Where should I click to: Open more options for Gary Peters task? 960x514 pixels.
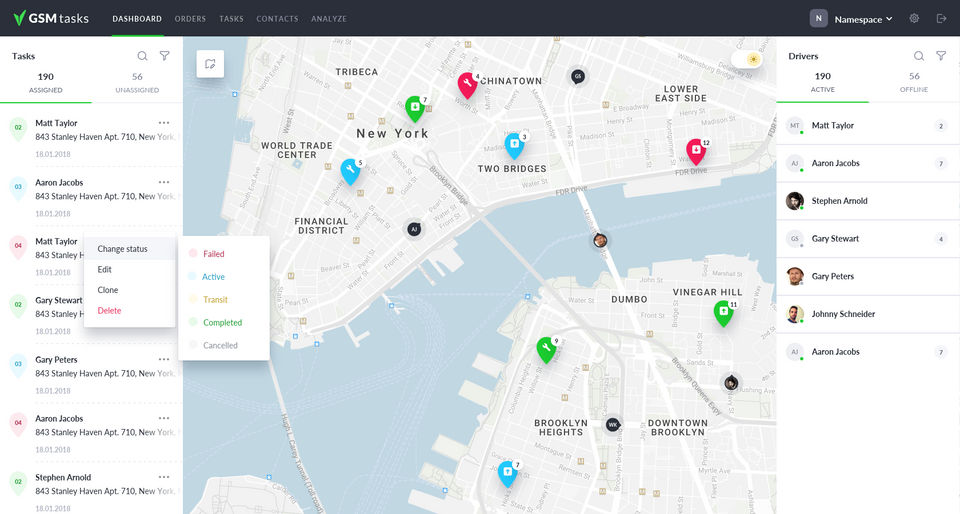pyautogui.click(x=164, y=359)
